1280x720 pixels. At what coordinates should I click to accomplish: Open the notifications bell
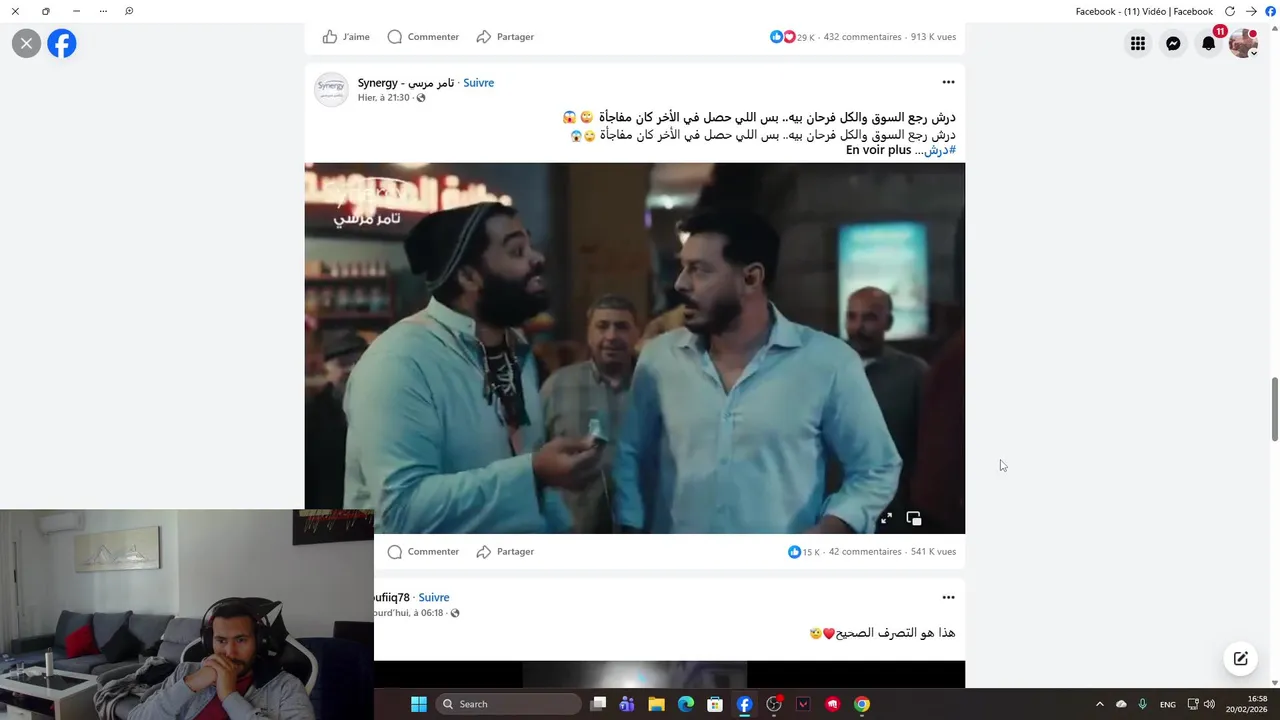(x=1208, y=43)
